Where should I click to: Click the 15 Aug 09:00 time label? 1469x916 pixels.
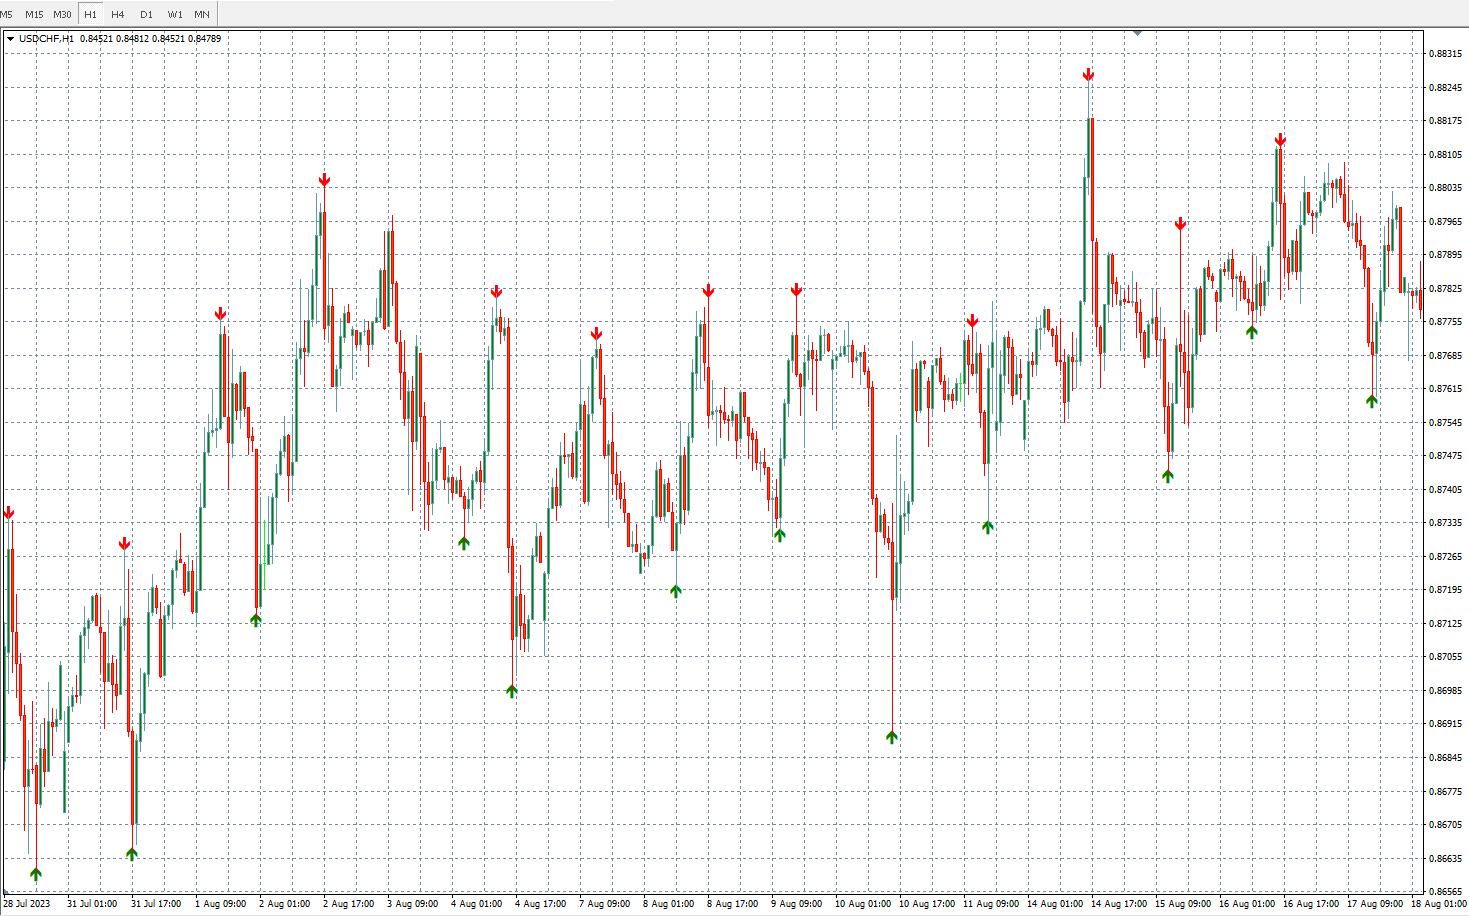pyautogui.click(x=1183, y=904)
